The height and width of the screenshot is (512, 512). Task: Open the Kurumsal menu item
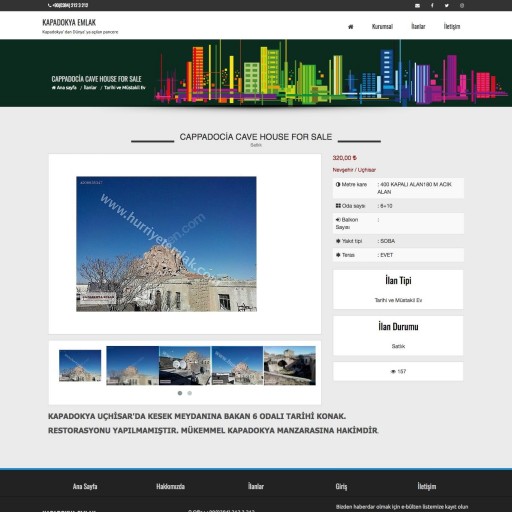382,26
